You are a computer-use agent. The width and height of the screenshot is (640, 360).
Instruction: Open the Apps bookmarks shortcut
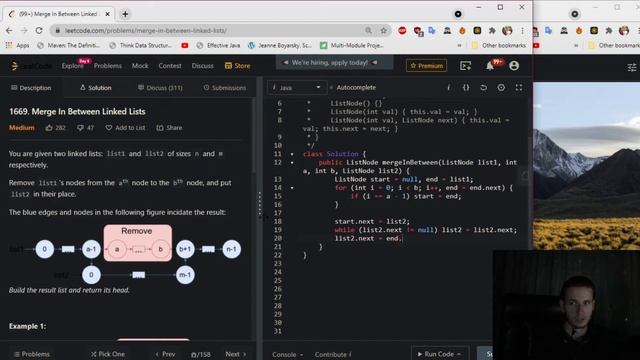[17, 45]
